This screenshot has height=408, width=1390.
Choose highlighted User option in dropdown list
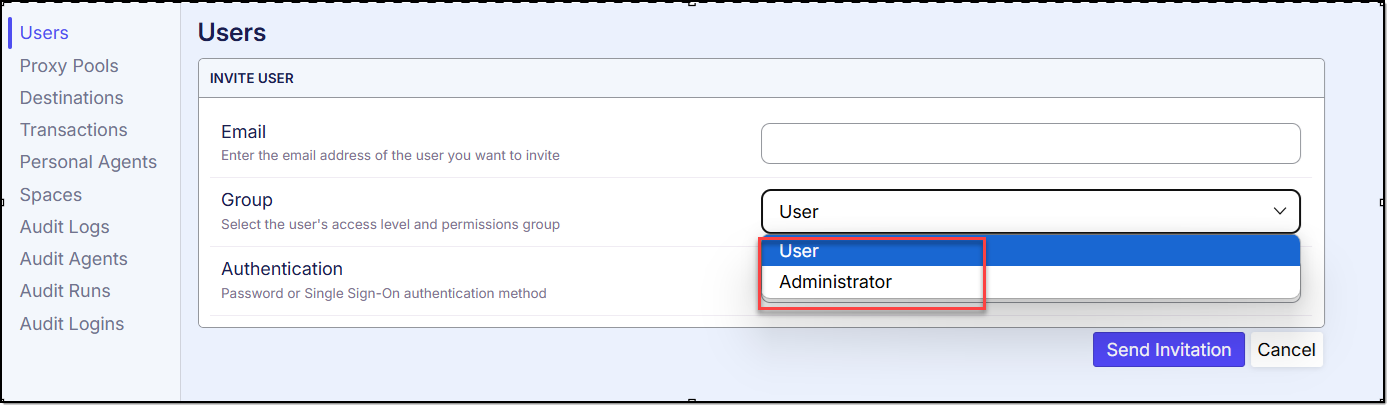799,251
